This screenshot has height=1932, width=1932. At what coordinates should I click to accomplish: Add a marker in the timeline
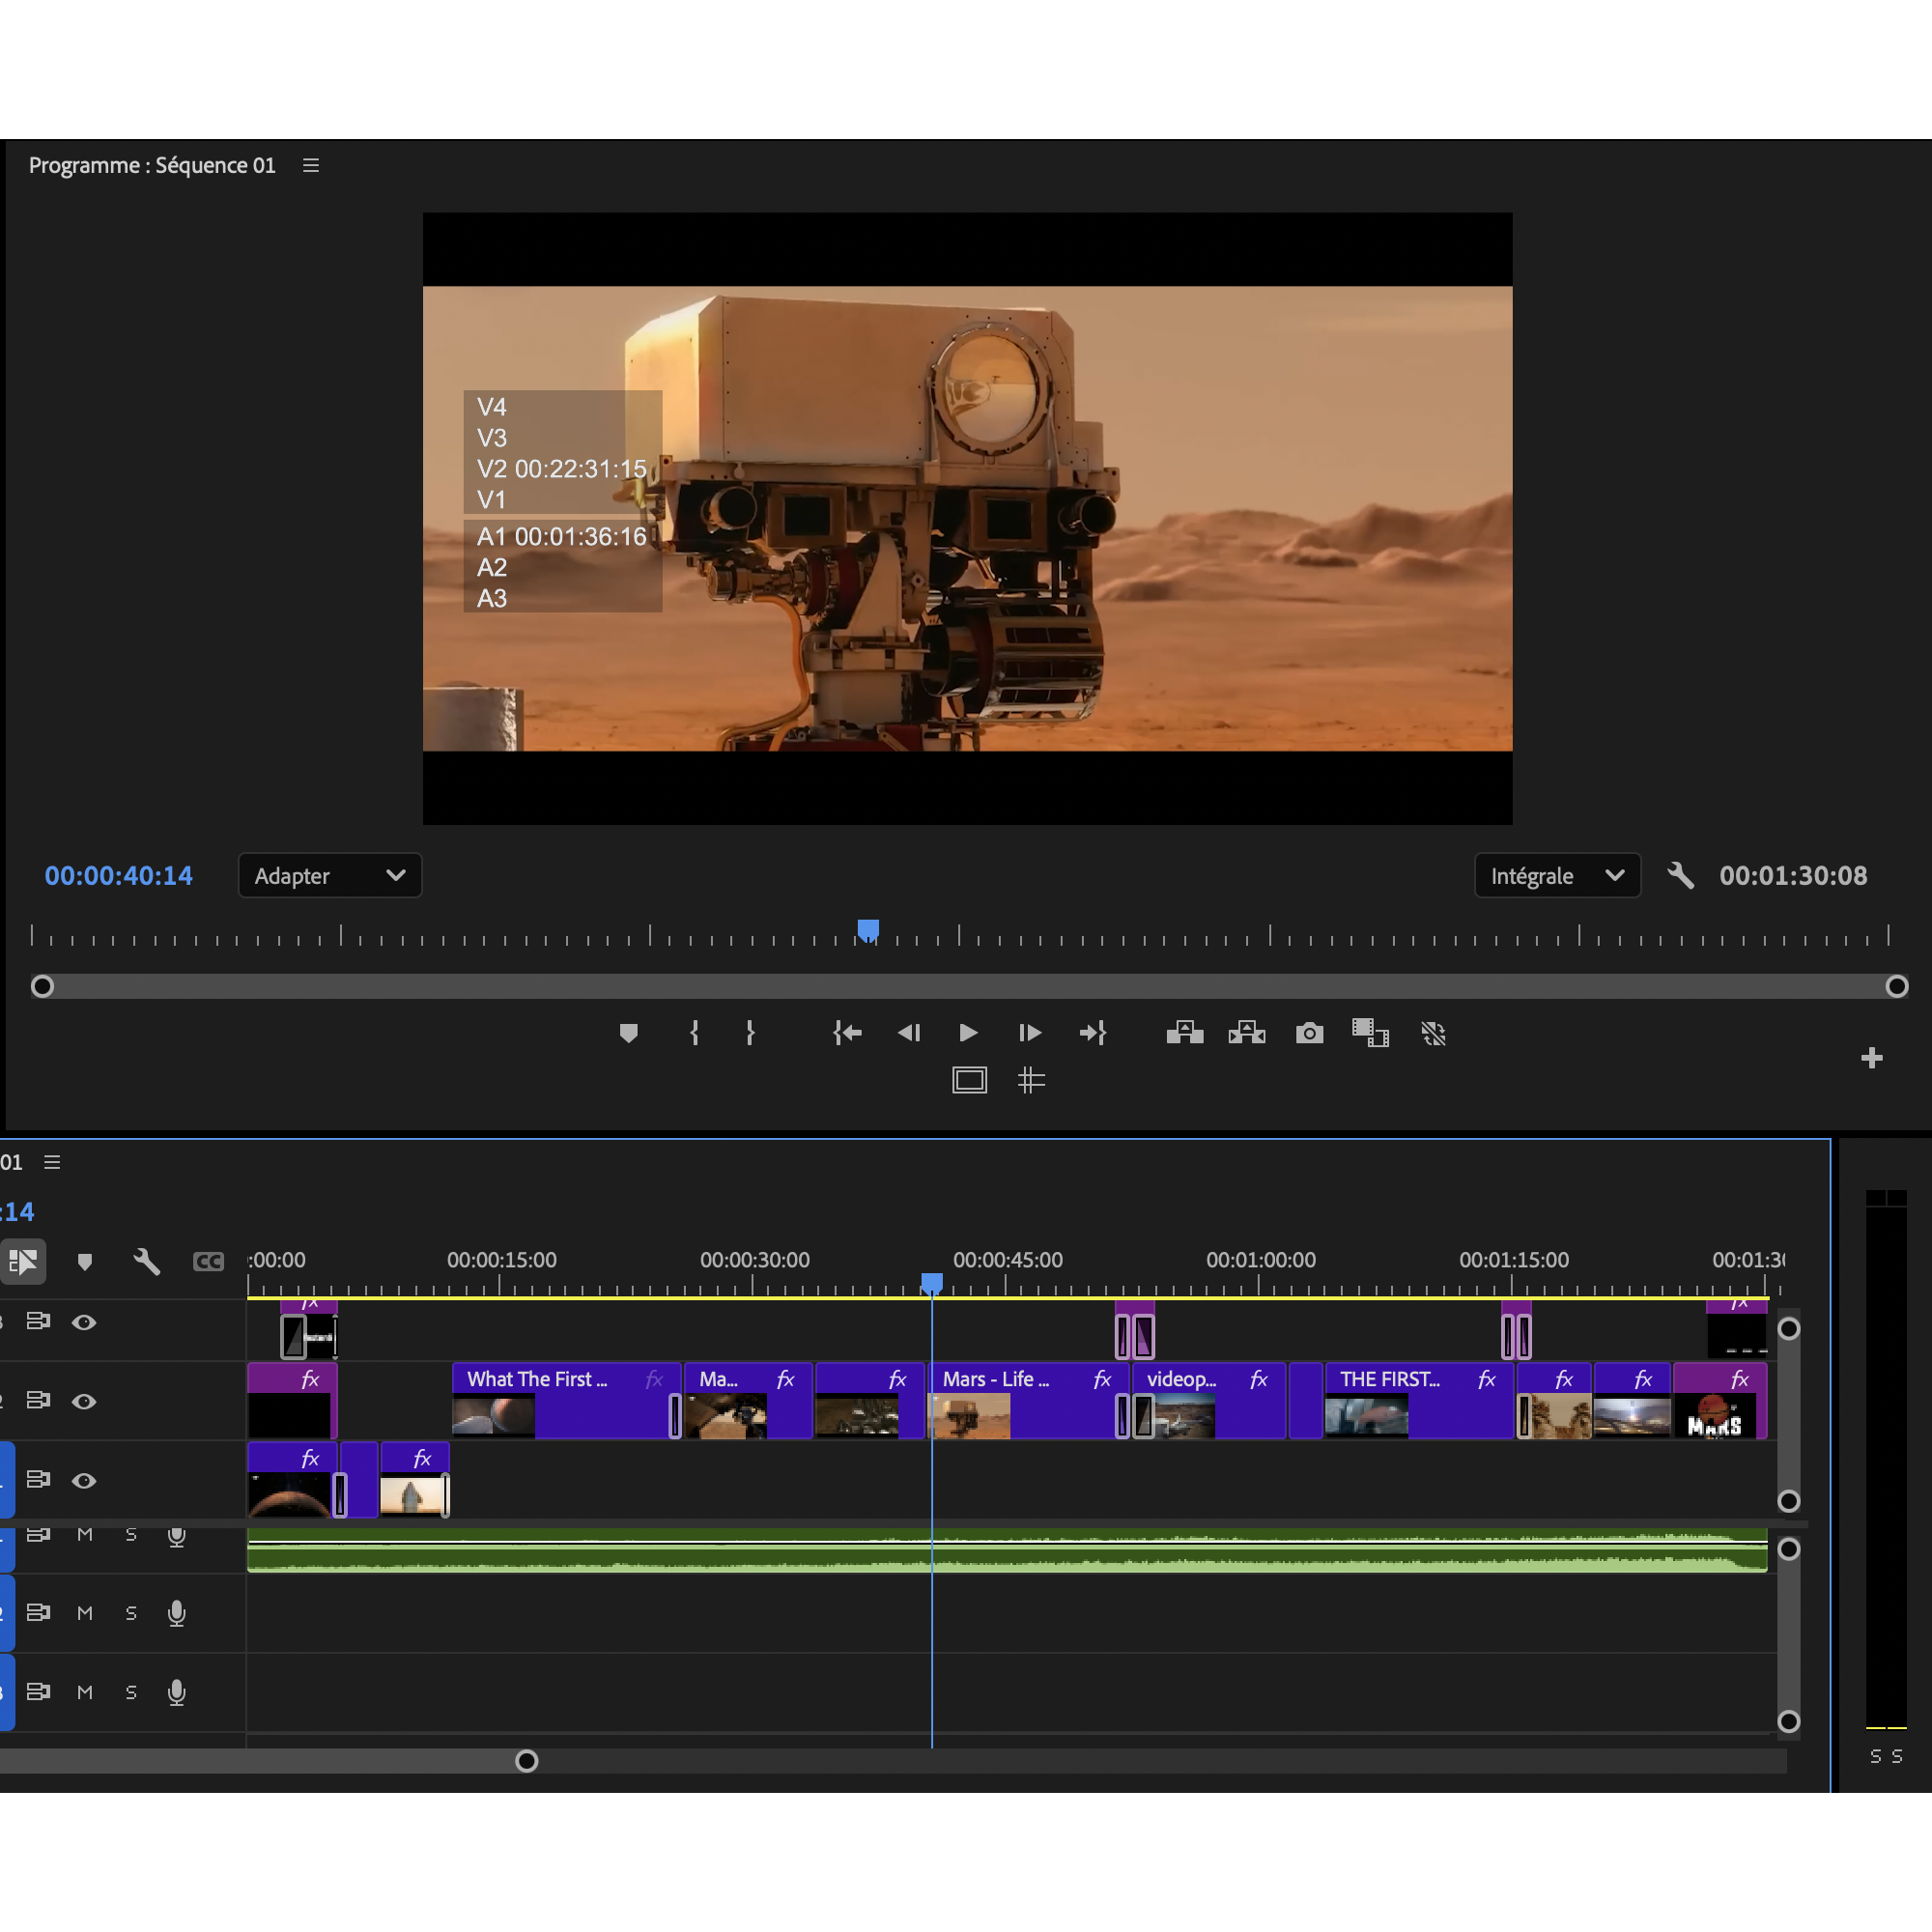pyautogui.click(x=85, y=1262)
